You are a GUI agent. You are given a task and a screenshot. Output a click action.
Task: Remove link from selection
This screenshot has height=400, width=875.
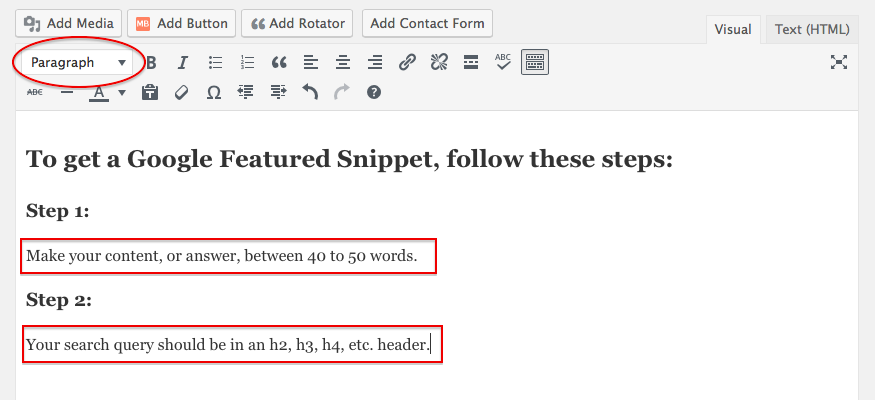(439, 62)
